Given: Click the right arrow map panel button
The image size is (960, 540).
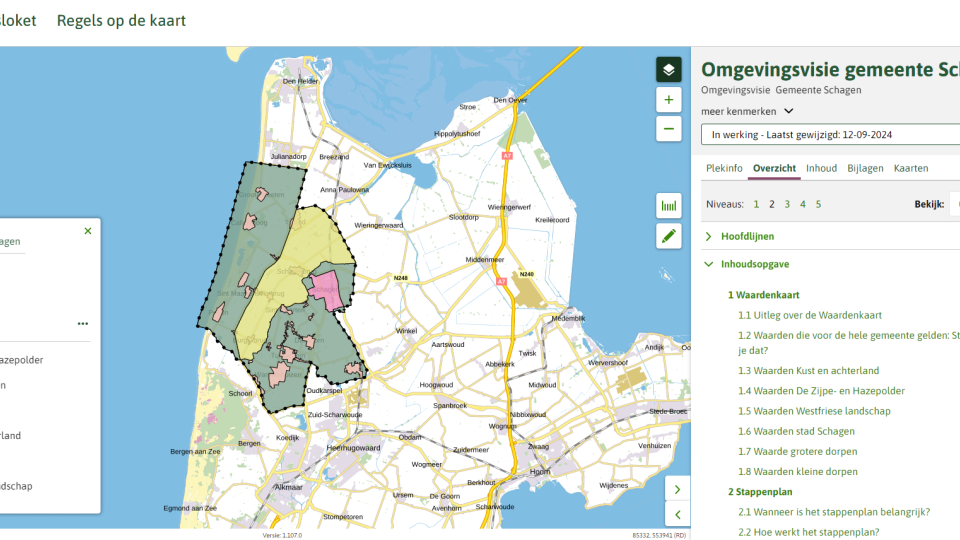Looking at the screenshot, I should [677, 489].
